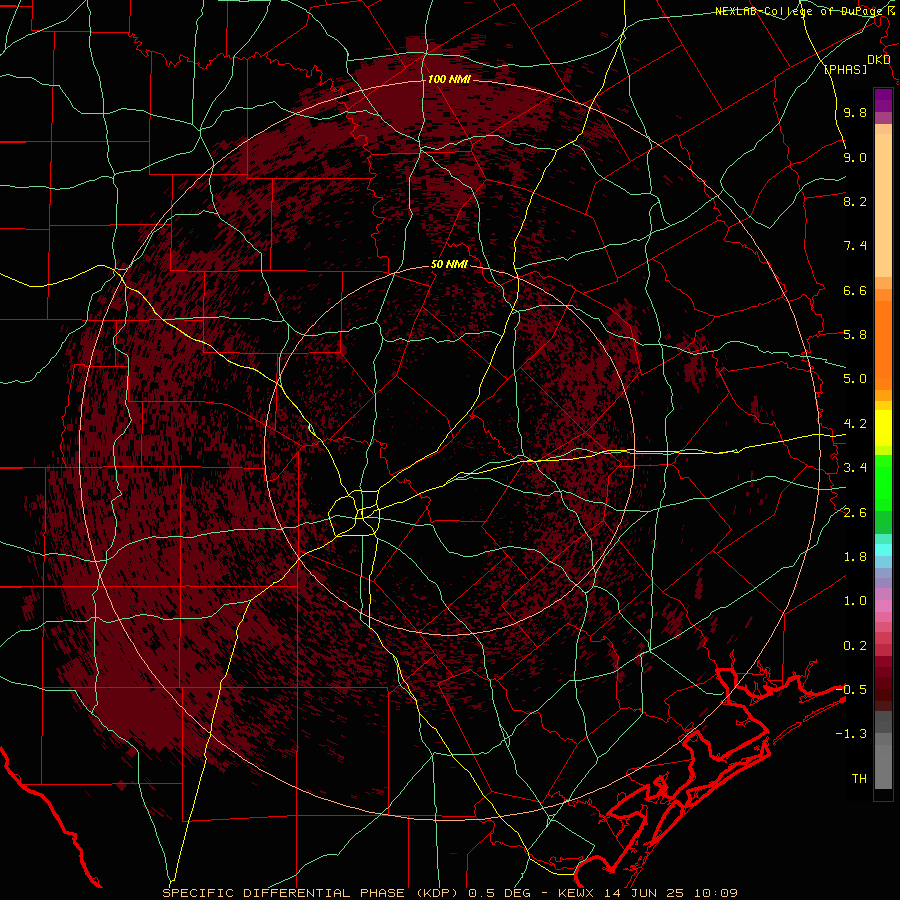Pick the cyan segment of the color bar
Viewport: 900px width, 900px height.
(883, 550)
